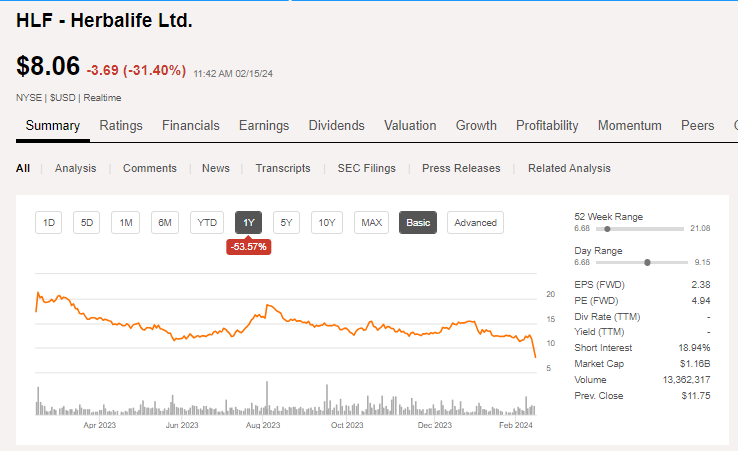This screenshot has width=738, height=451.
Task: Select the 1Y chart range
Action: [249, 223]
